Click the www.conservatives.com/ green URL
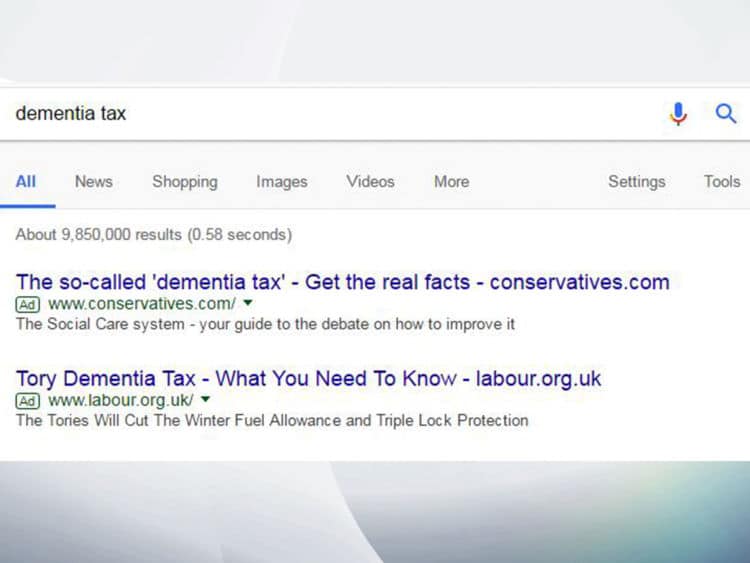Viewport: 750px width, 563px height. coord(141,303)
